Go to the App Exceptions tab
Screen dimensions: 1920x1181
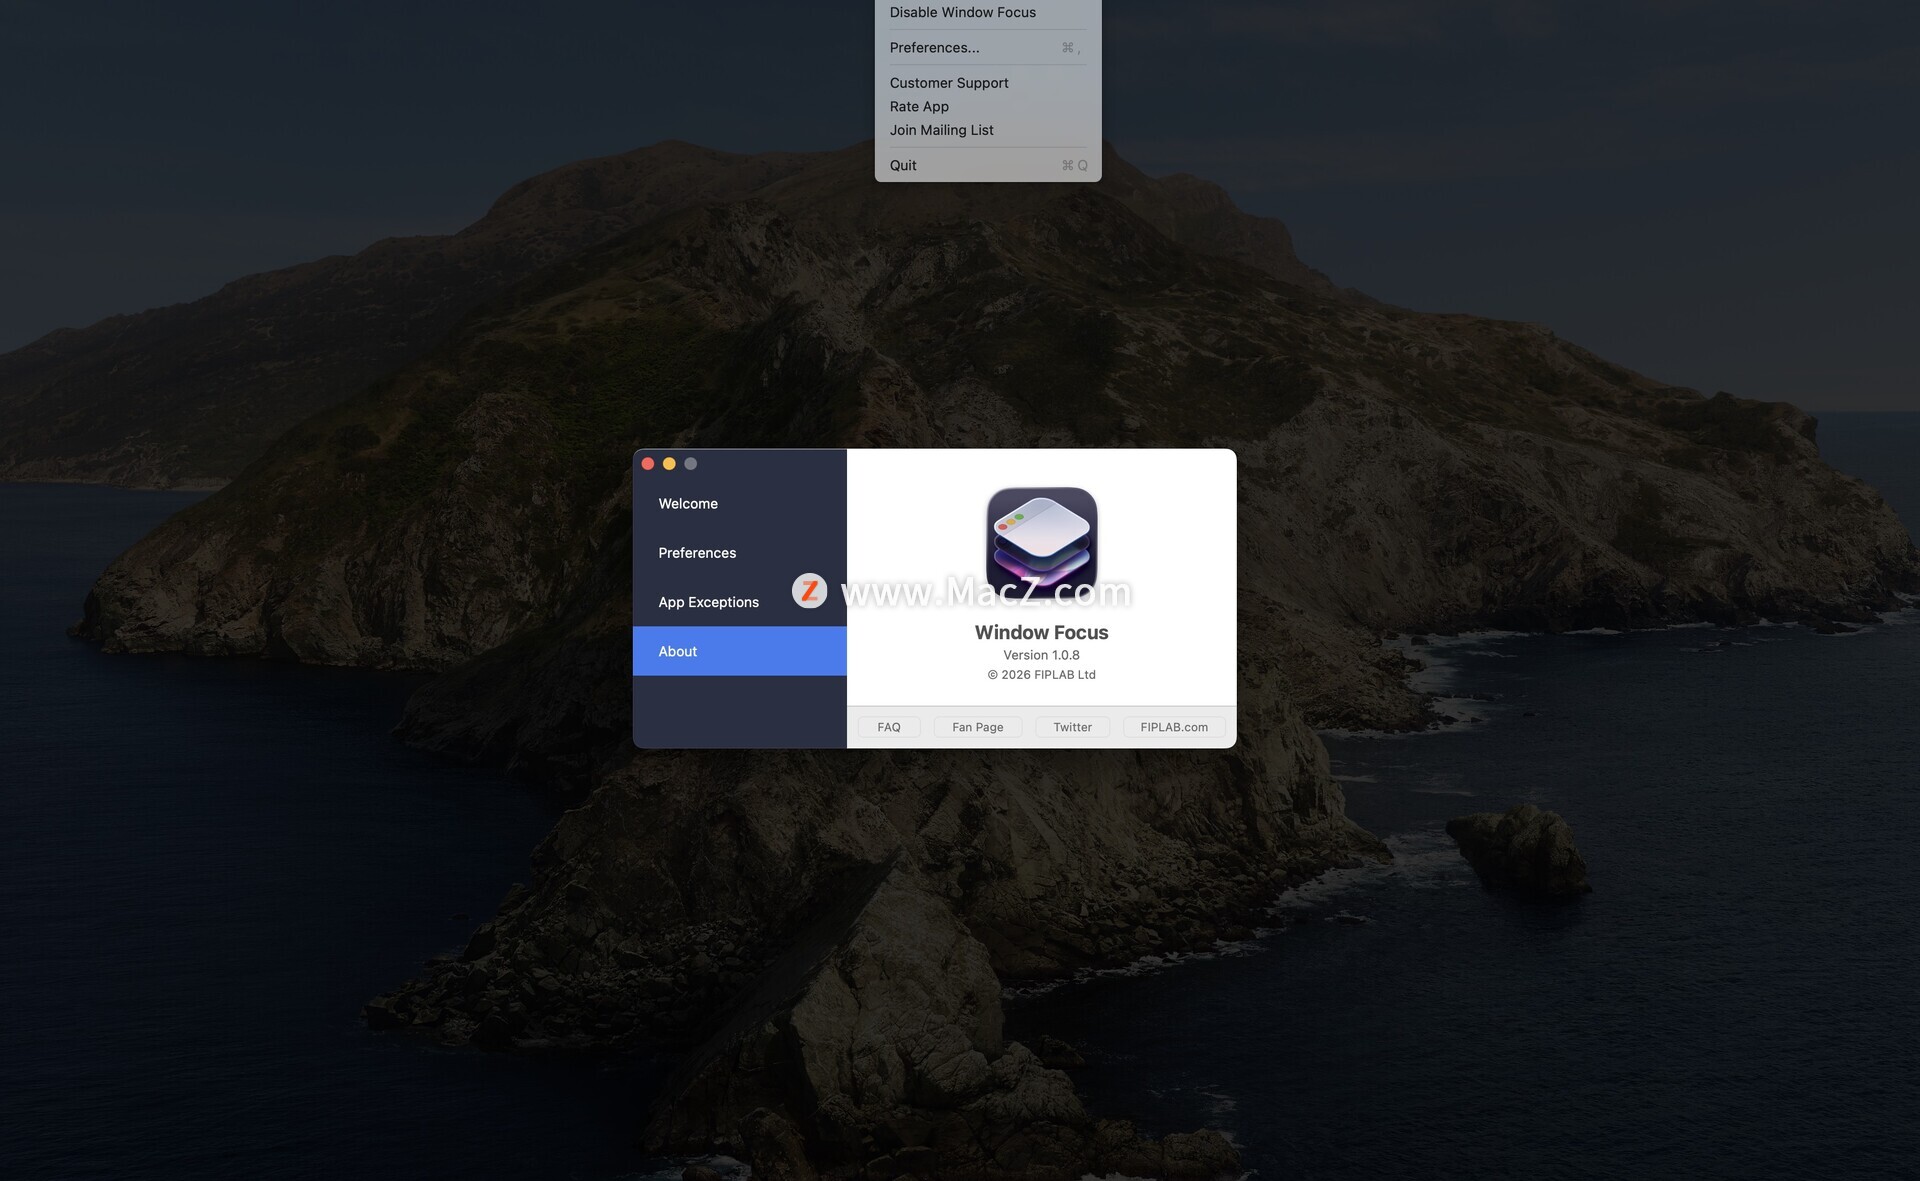[740, 602]
